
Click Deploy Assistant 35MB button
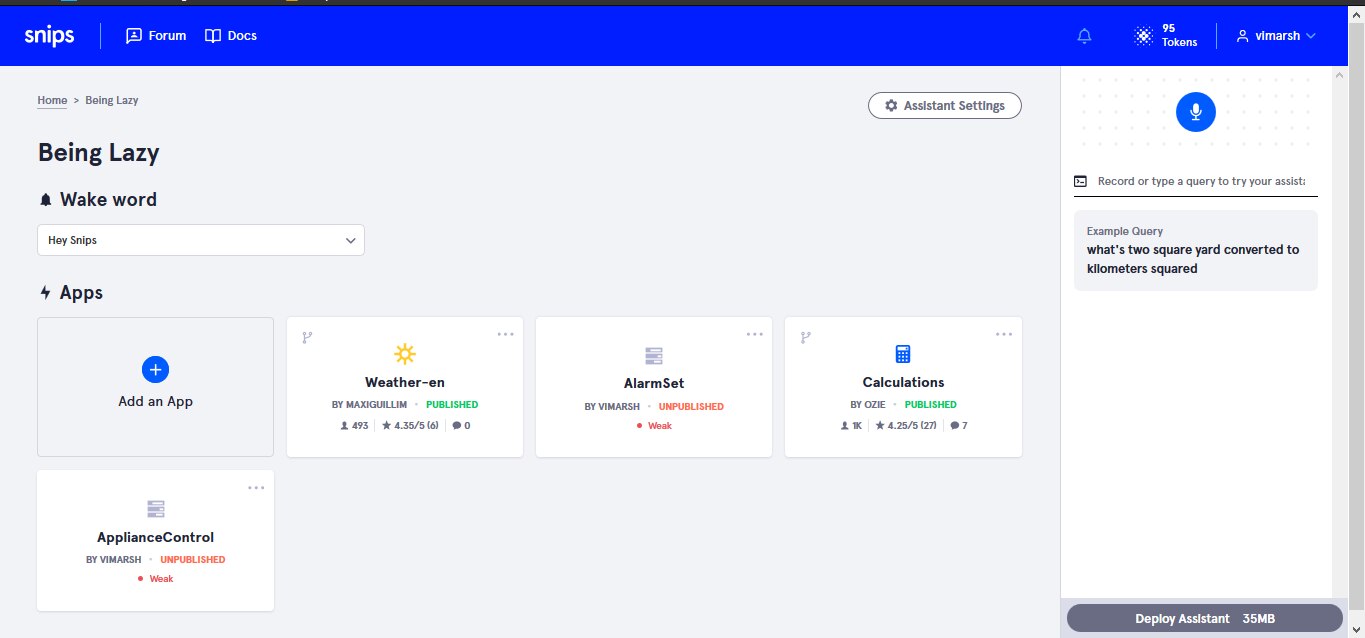1205,618
